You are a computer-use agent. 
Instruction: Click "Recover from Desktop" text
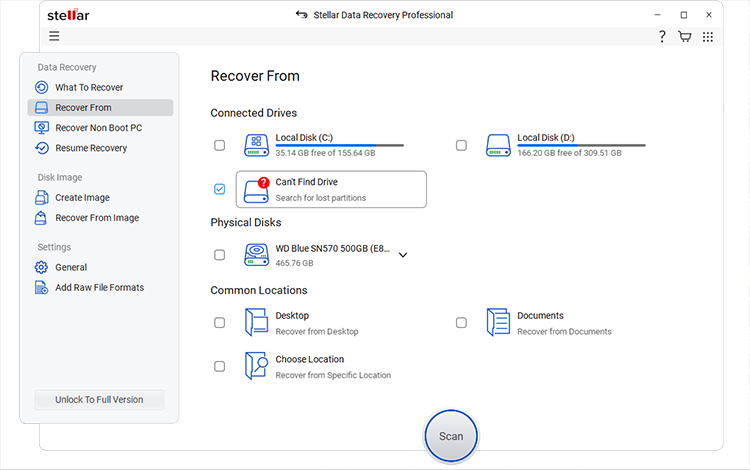pyautogui.click(x=317, y=331)
